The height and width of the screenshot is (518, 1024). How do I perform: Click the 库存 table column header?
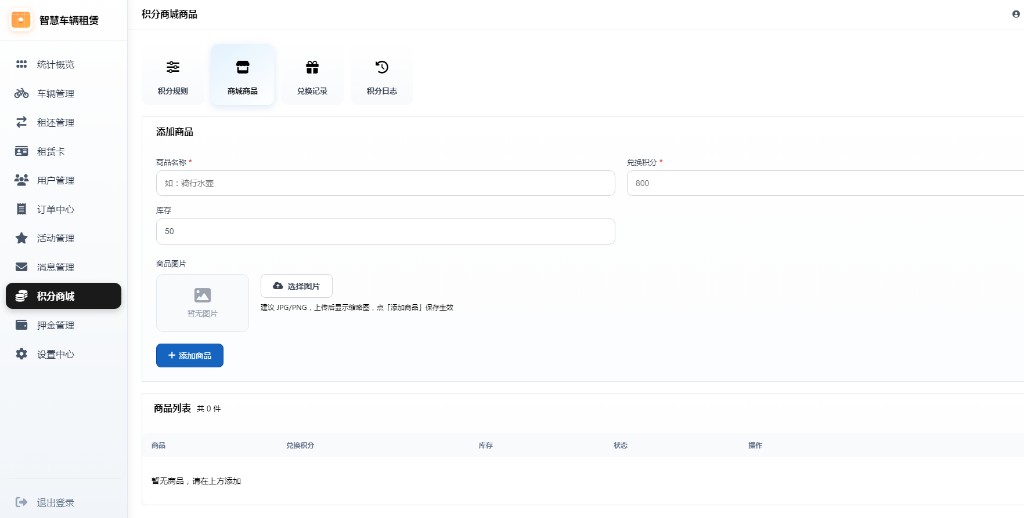pyautogui.click(x=485, y=445)
